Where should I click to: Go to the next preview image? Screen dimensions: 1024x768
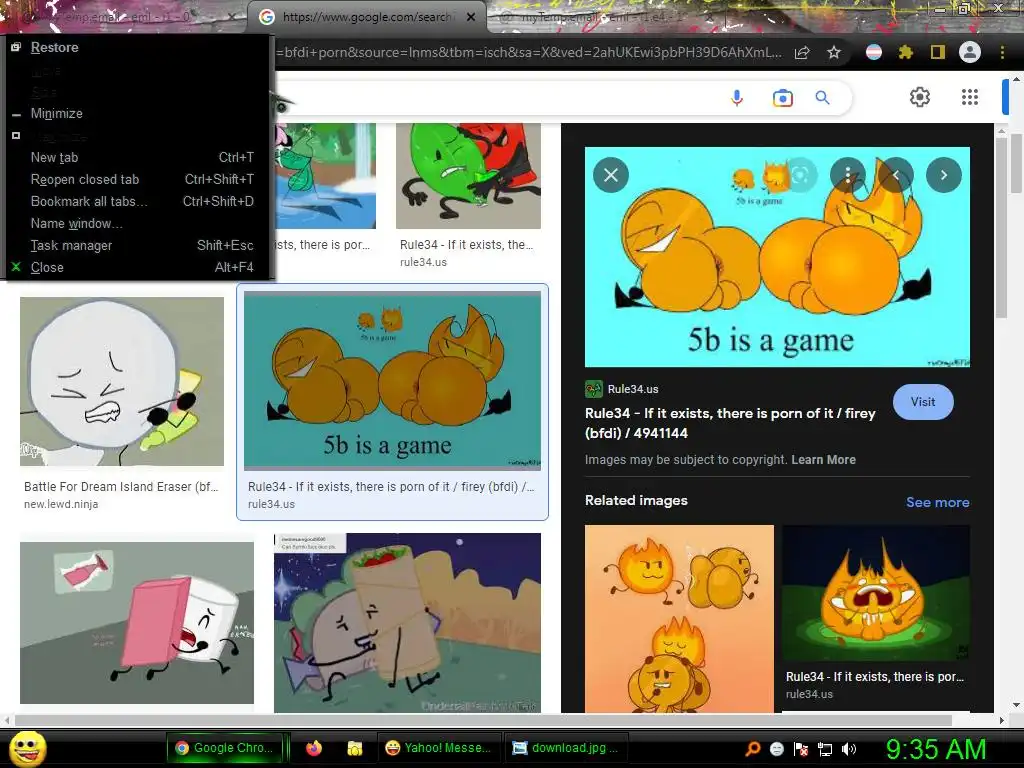[944, 175]
